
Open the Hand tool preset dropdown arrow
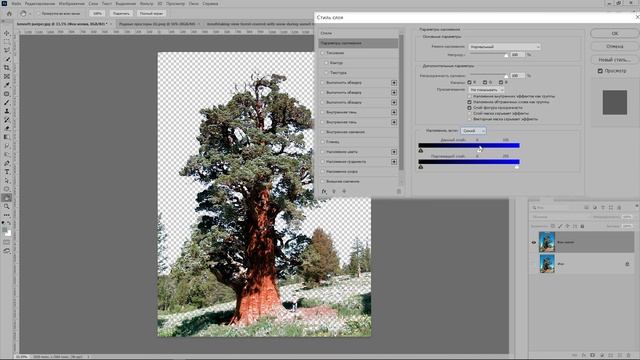pyautogui.click(x=30, y=13)
